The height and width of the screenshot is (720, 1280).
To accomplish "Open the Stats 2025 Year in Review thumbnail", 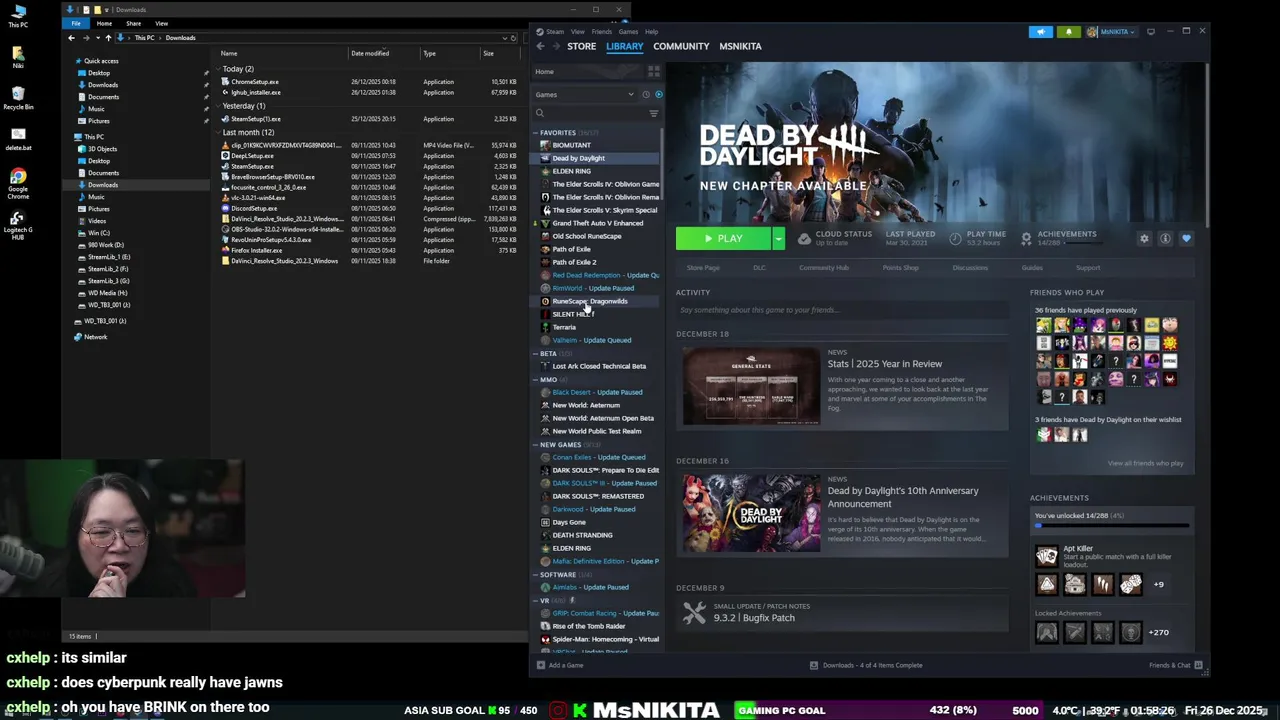I will click(x=750, y=386).
